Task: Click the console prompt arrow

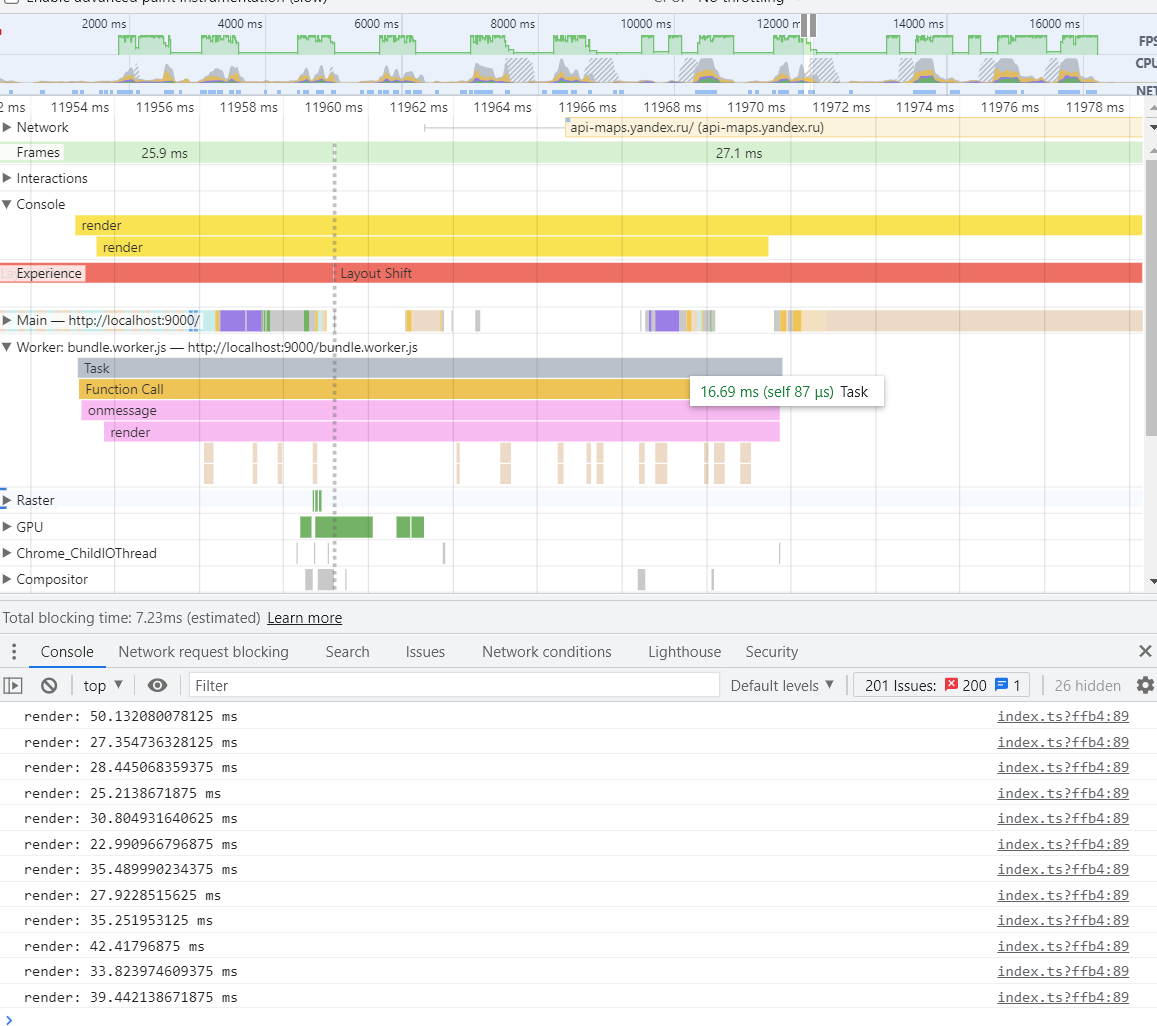Action: tap(9, 1019)
